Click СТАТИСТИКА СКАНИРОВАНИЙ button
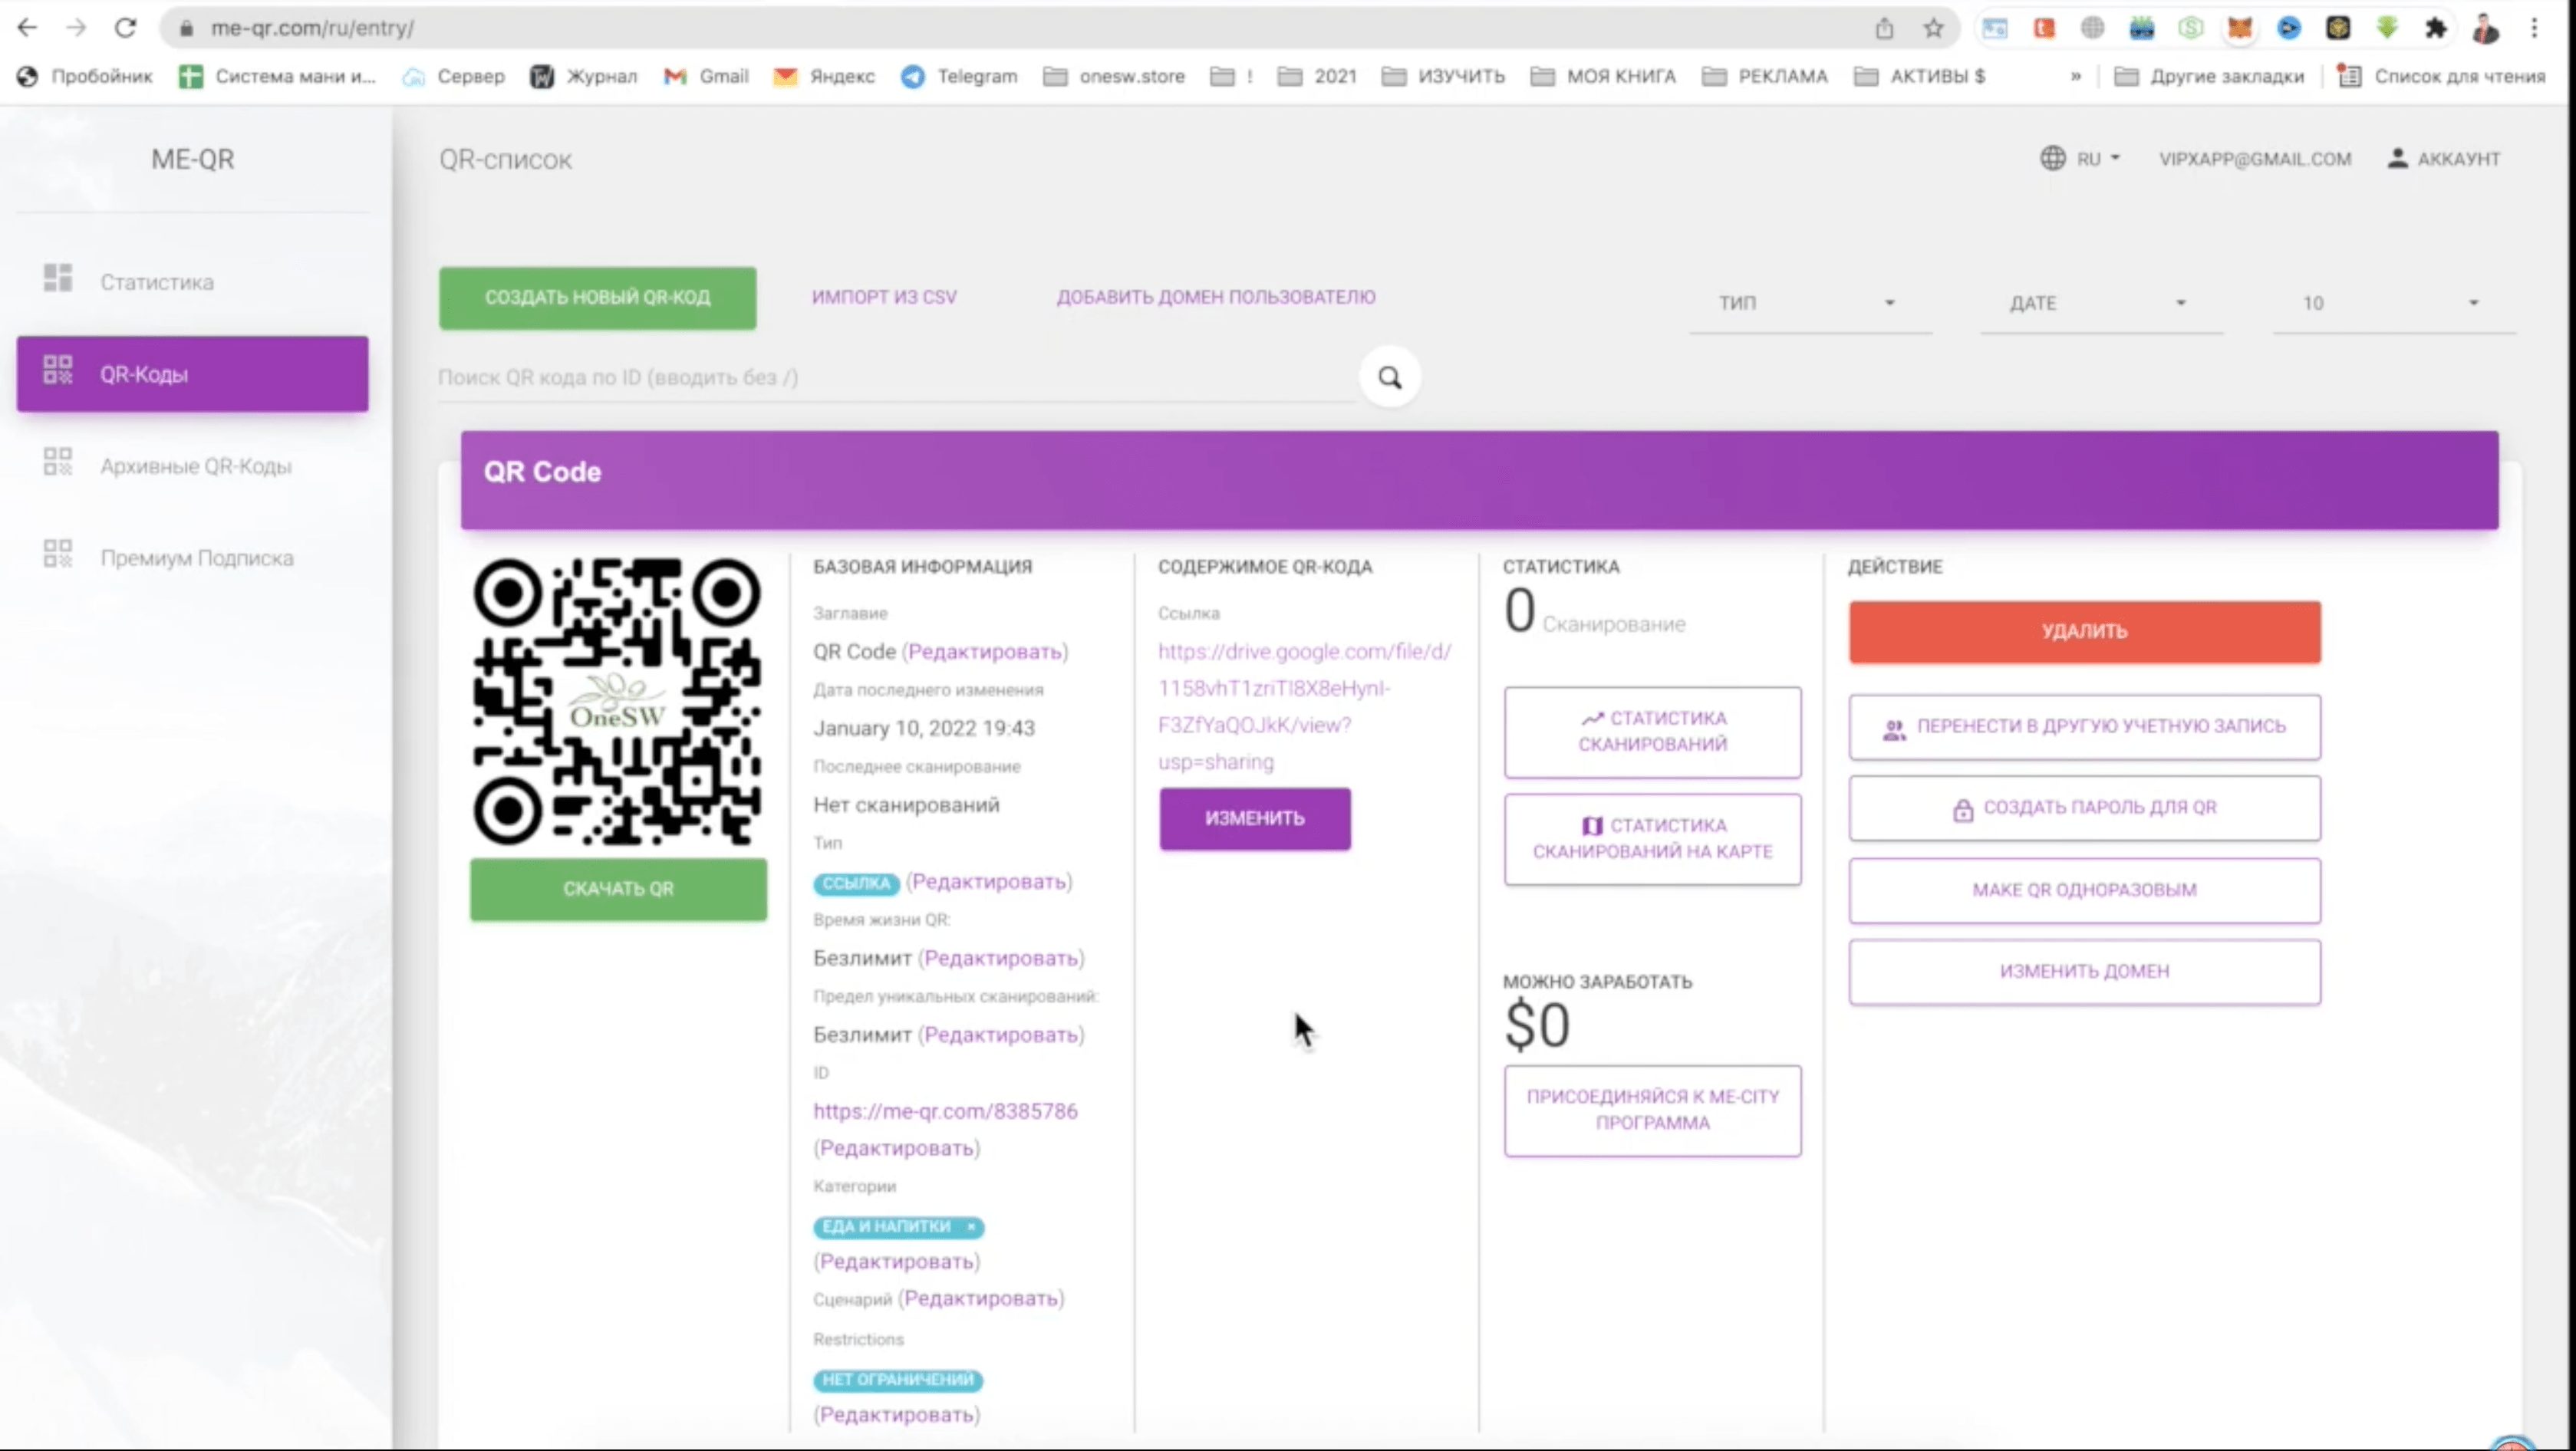Screen dimensions: 2576x1451 [x=1652, y=731]
